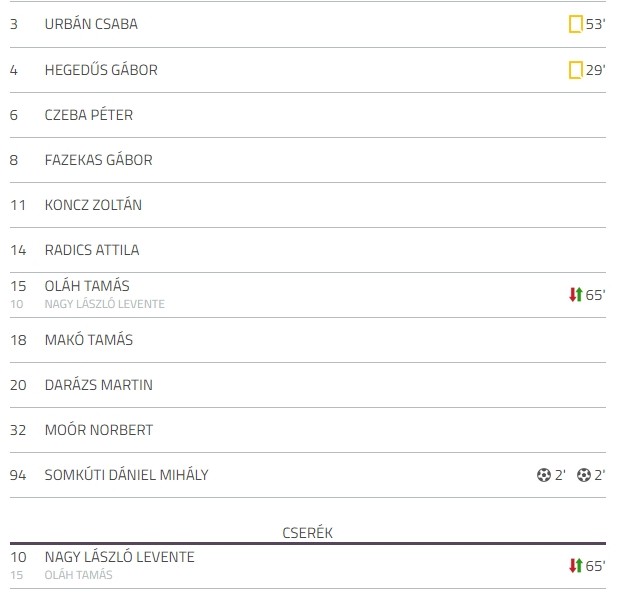The image size is (622, 598).
Task: Click first goal ball icon for Somkúti
Action: click(x=543, y=475)
